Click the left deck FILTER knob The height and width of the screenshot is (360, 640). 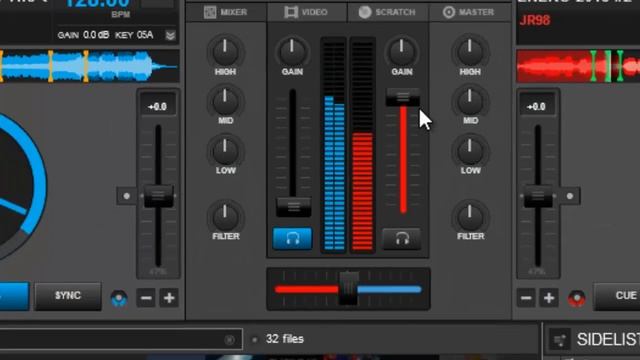click(x=225, y=217)
